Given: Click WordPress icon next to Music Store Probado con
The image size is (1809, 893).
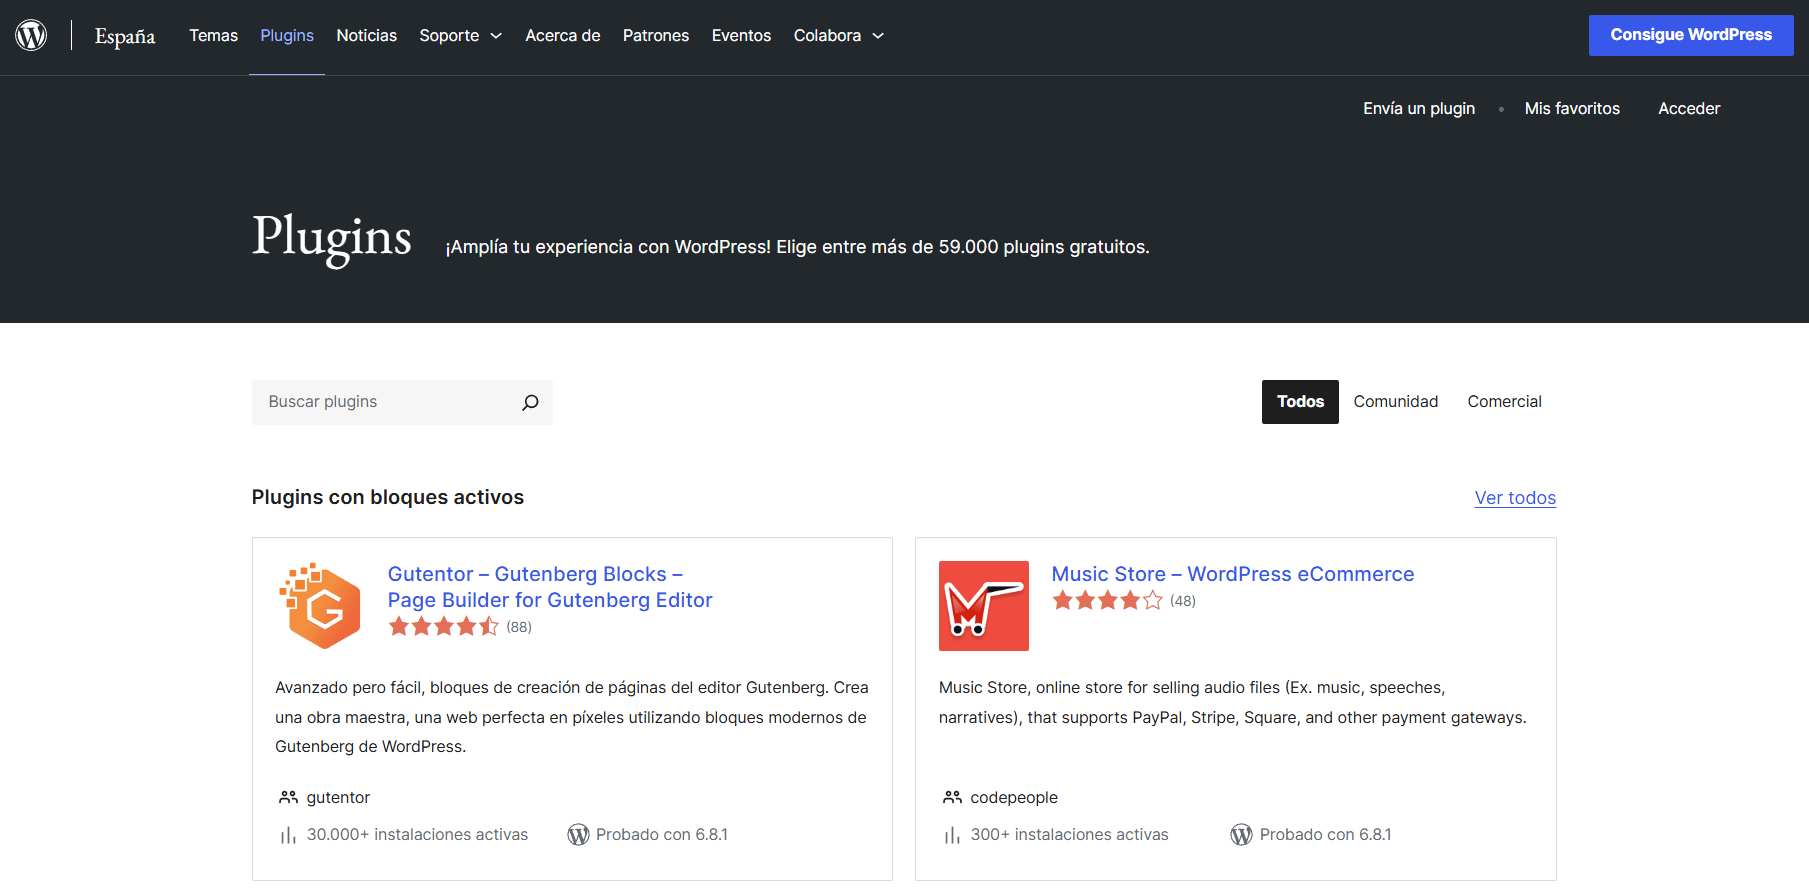Looking at the screenshot, I should tap(1241, 835).
